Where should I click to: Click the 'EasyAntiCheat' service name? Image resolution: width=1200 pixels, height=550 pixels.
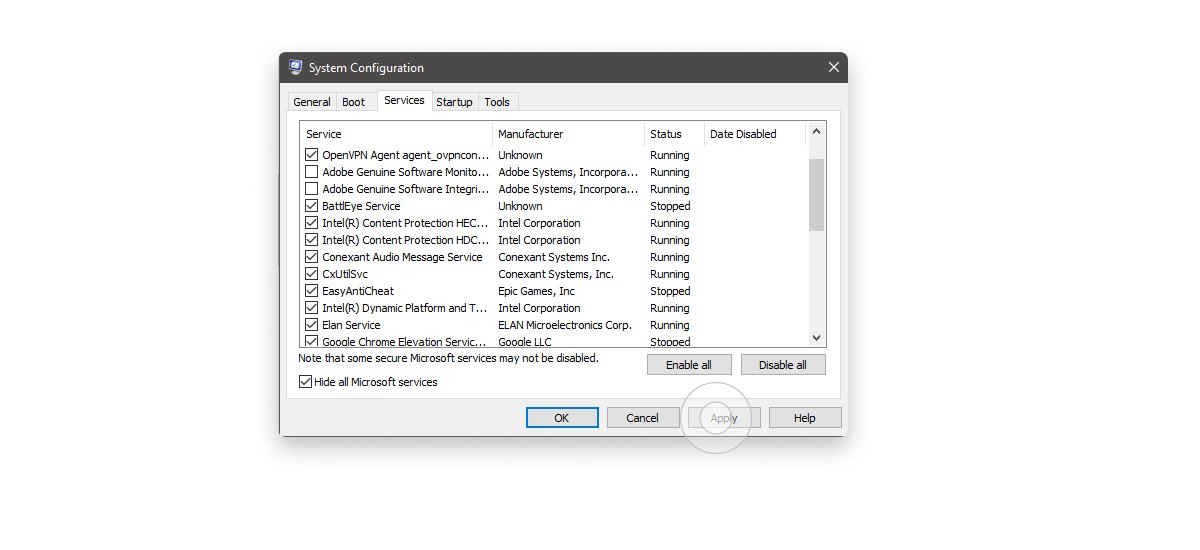click(x=358, y=291)
